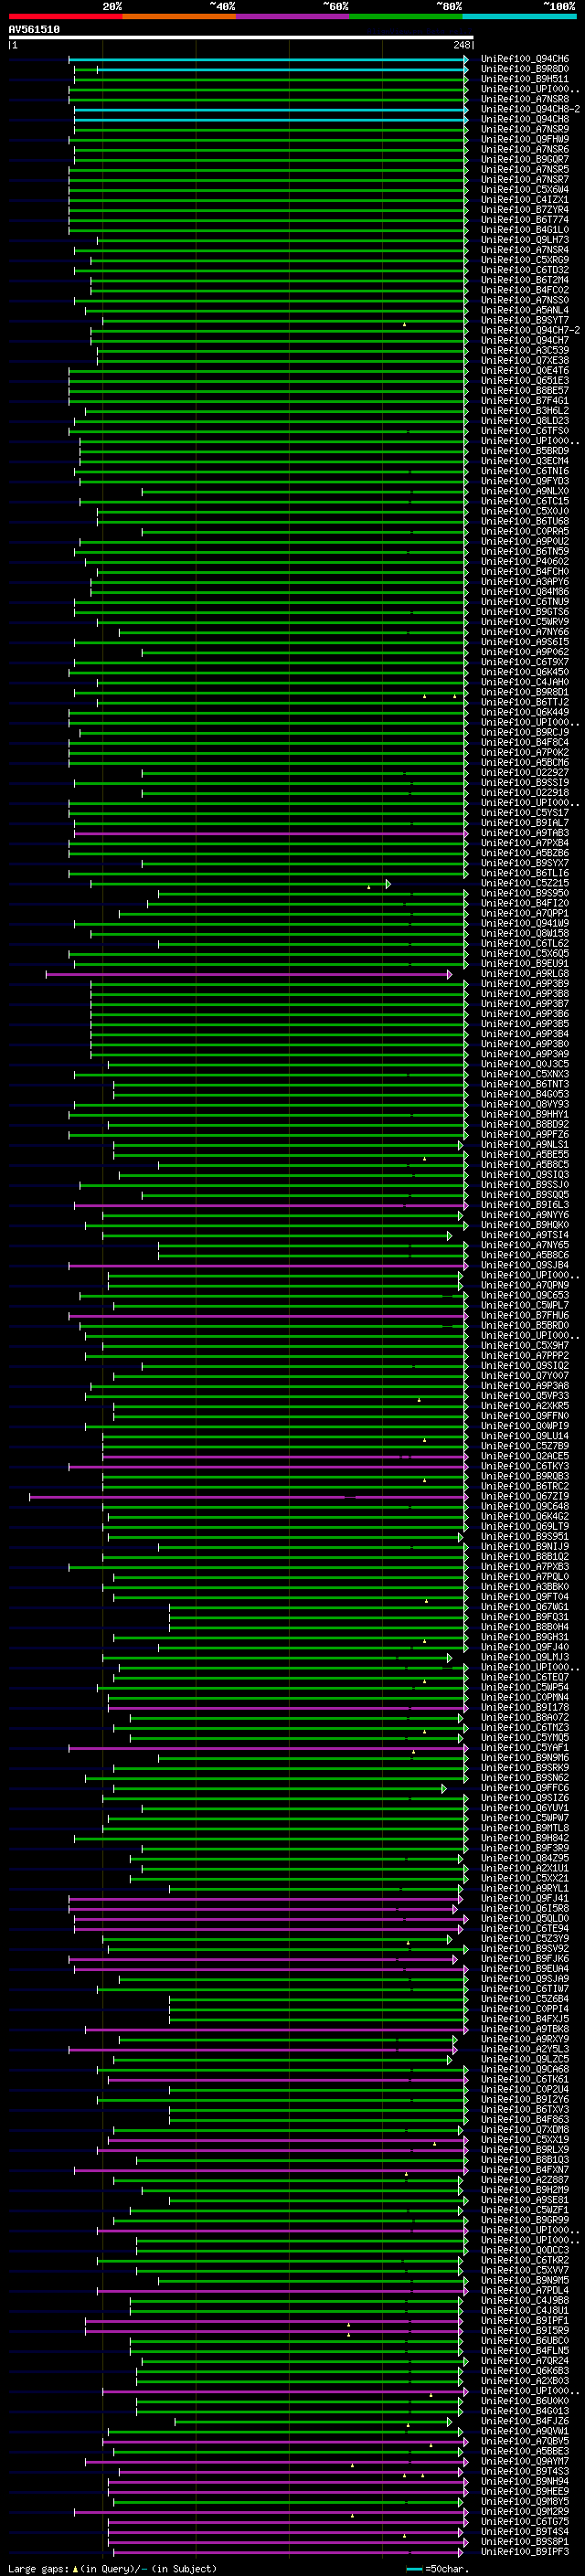Click the cyan alignment bar for Q94CH6
The width and height of the screenshot is (585, 2576).
coord(268,59)
